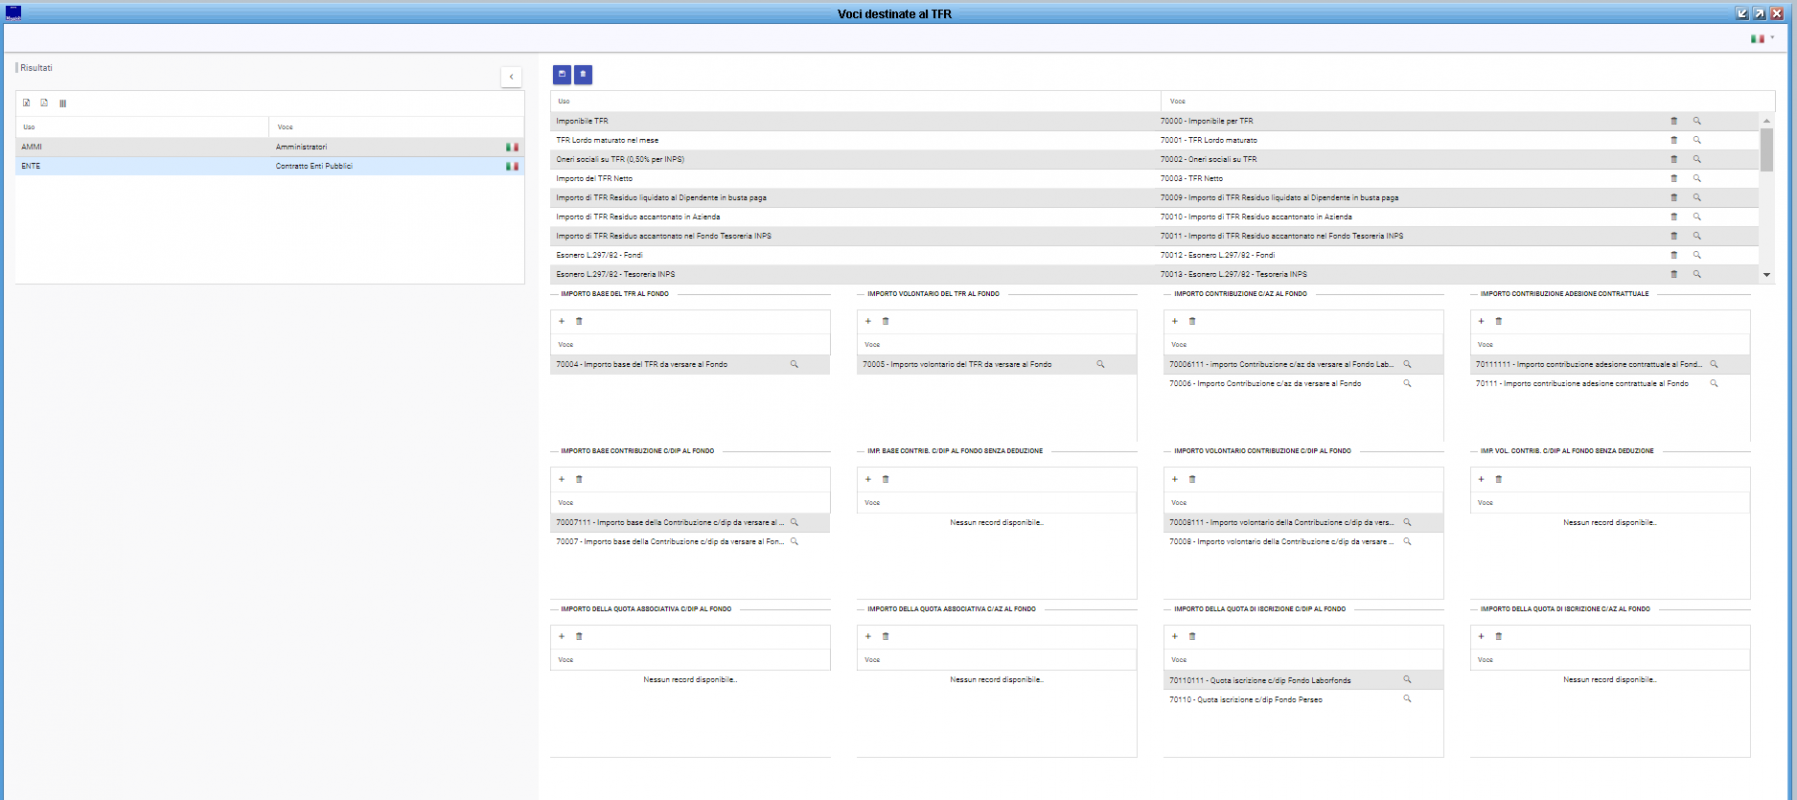Image resolution: width=1797 pixels, height=800 pixels.
Task: Add a record to Importo Base del TFR al Fondo
Action: point(562,321)
